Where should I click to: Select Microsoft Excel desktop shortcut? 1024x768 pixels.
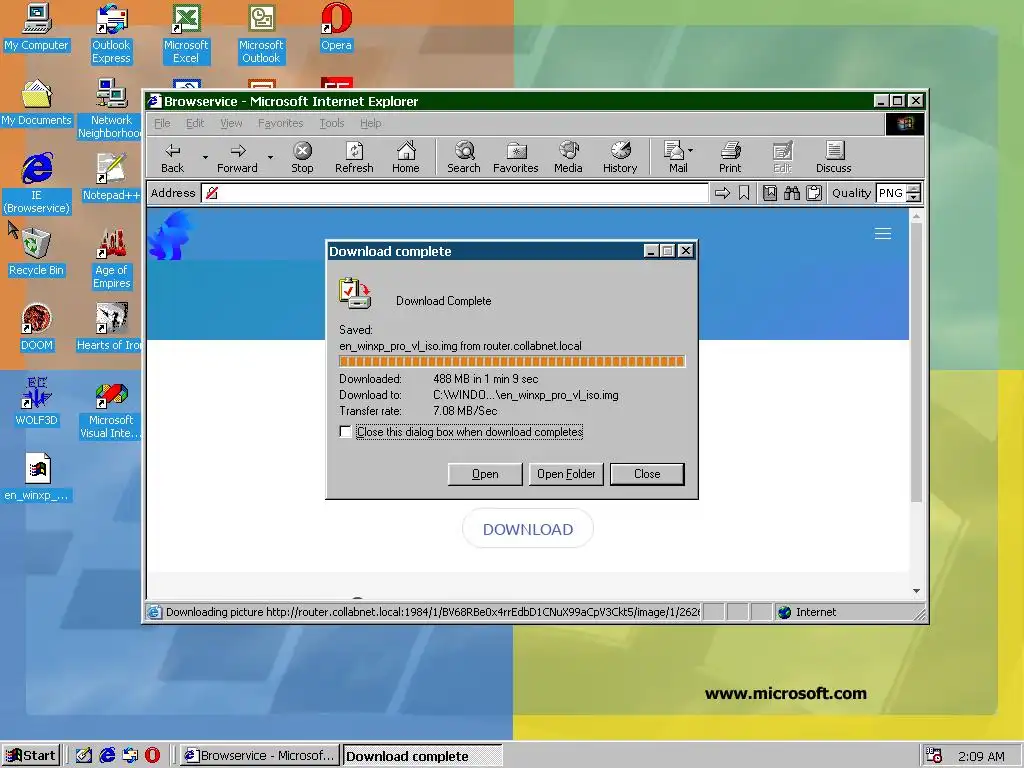click(x=186, y=34)
